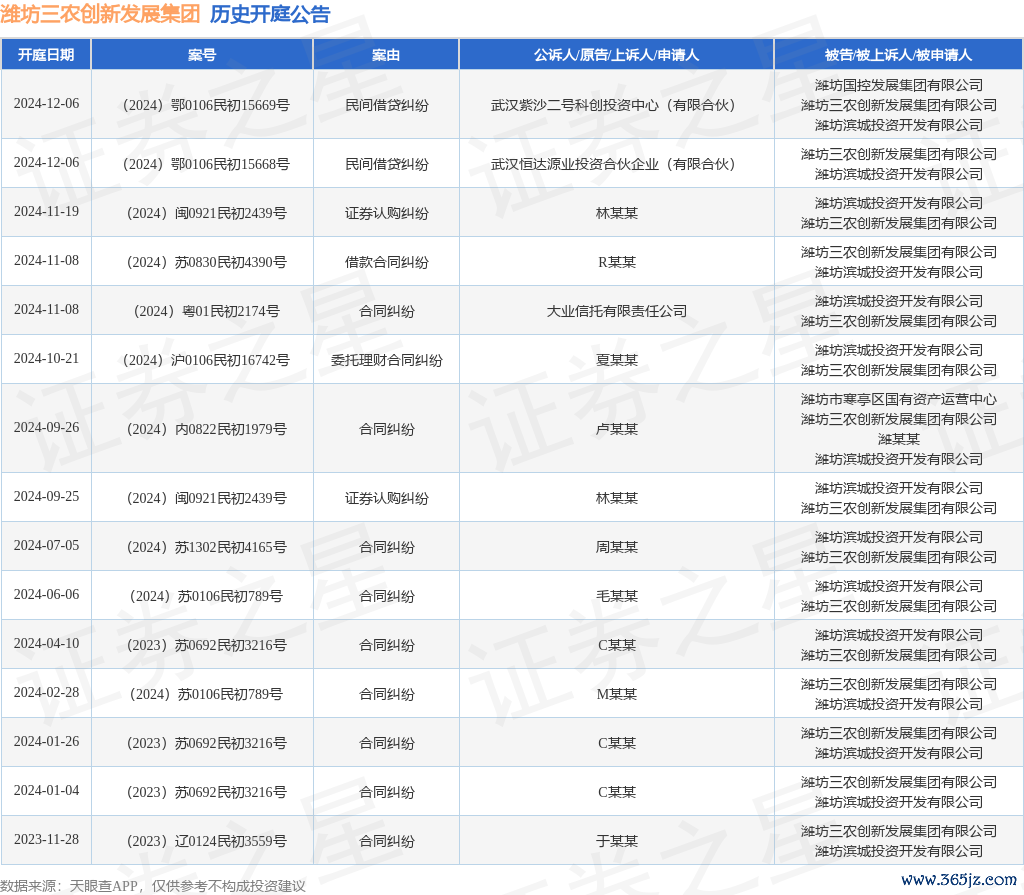The height and width of the screenshot is (895, 1024).
Task: Select case number 内0822民初1979号
Action: (206, 429)
